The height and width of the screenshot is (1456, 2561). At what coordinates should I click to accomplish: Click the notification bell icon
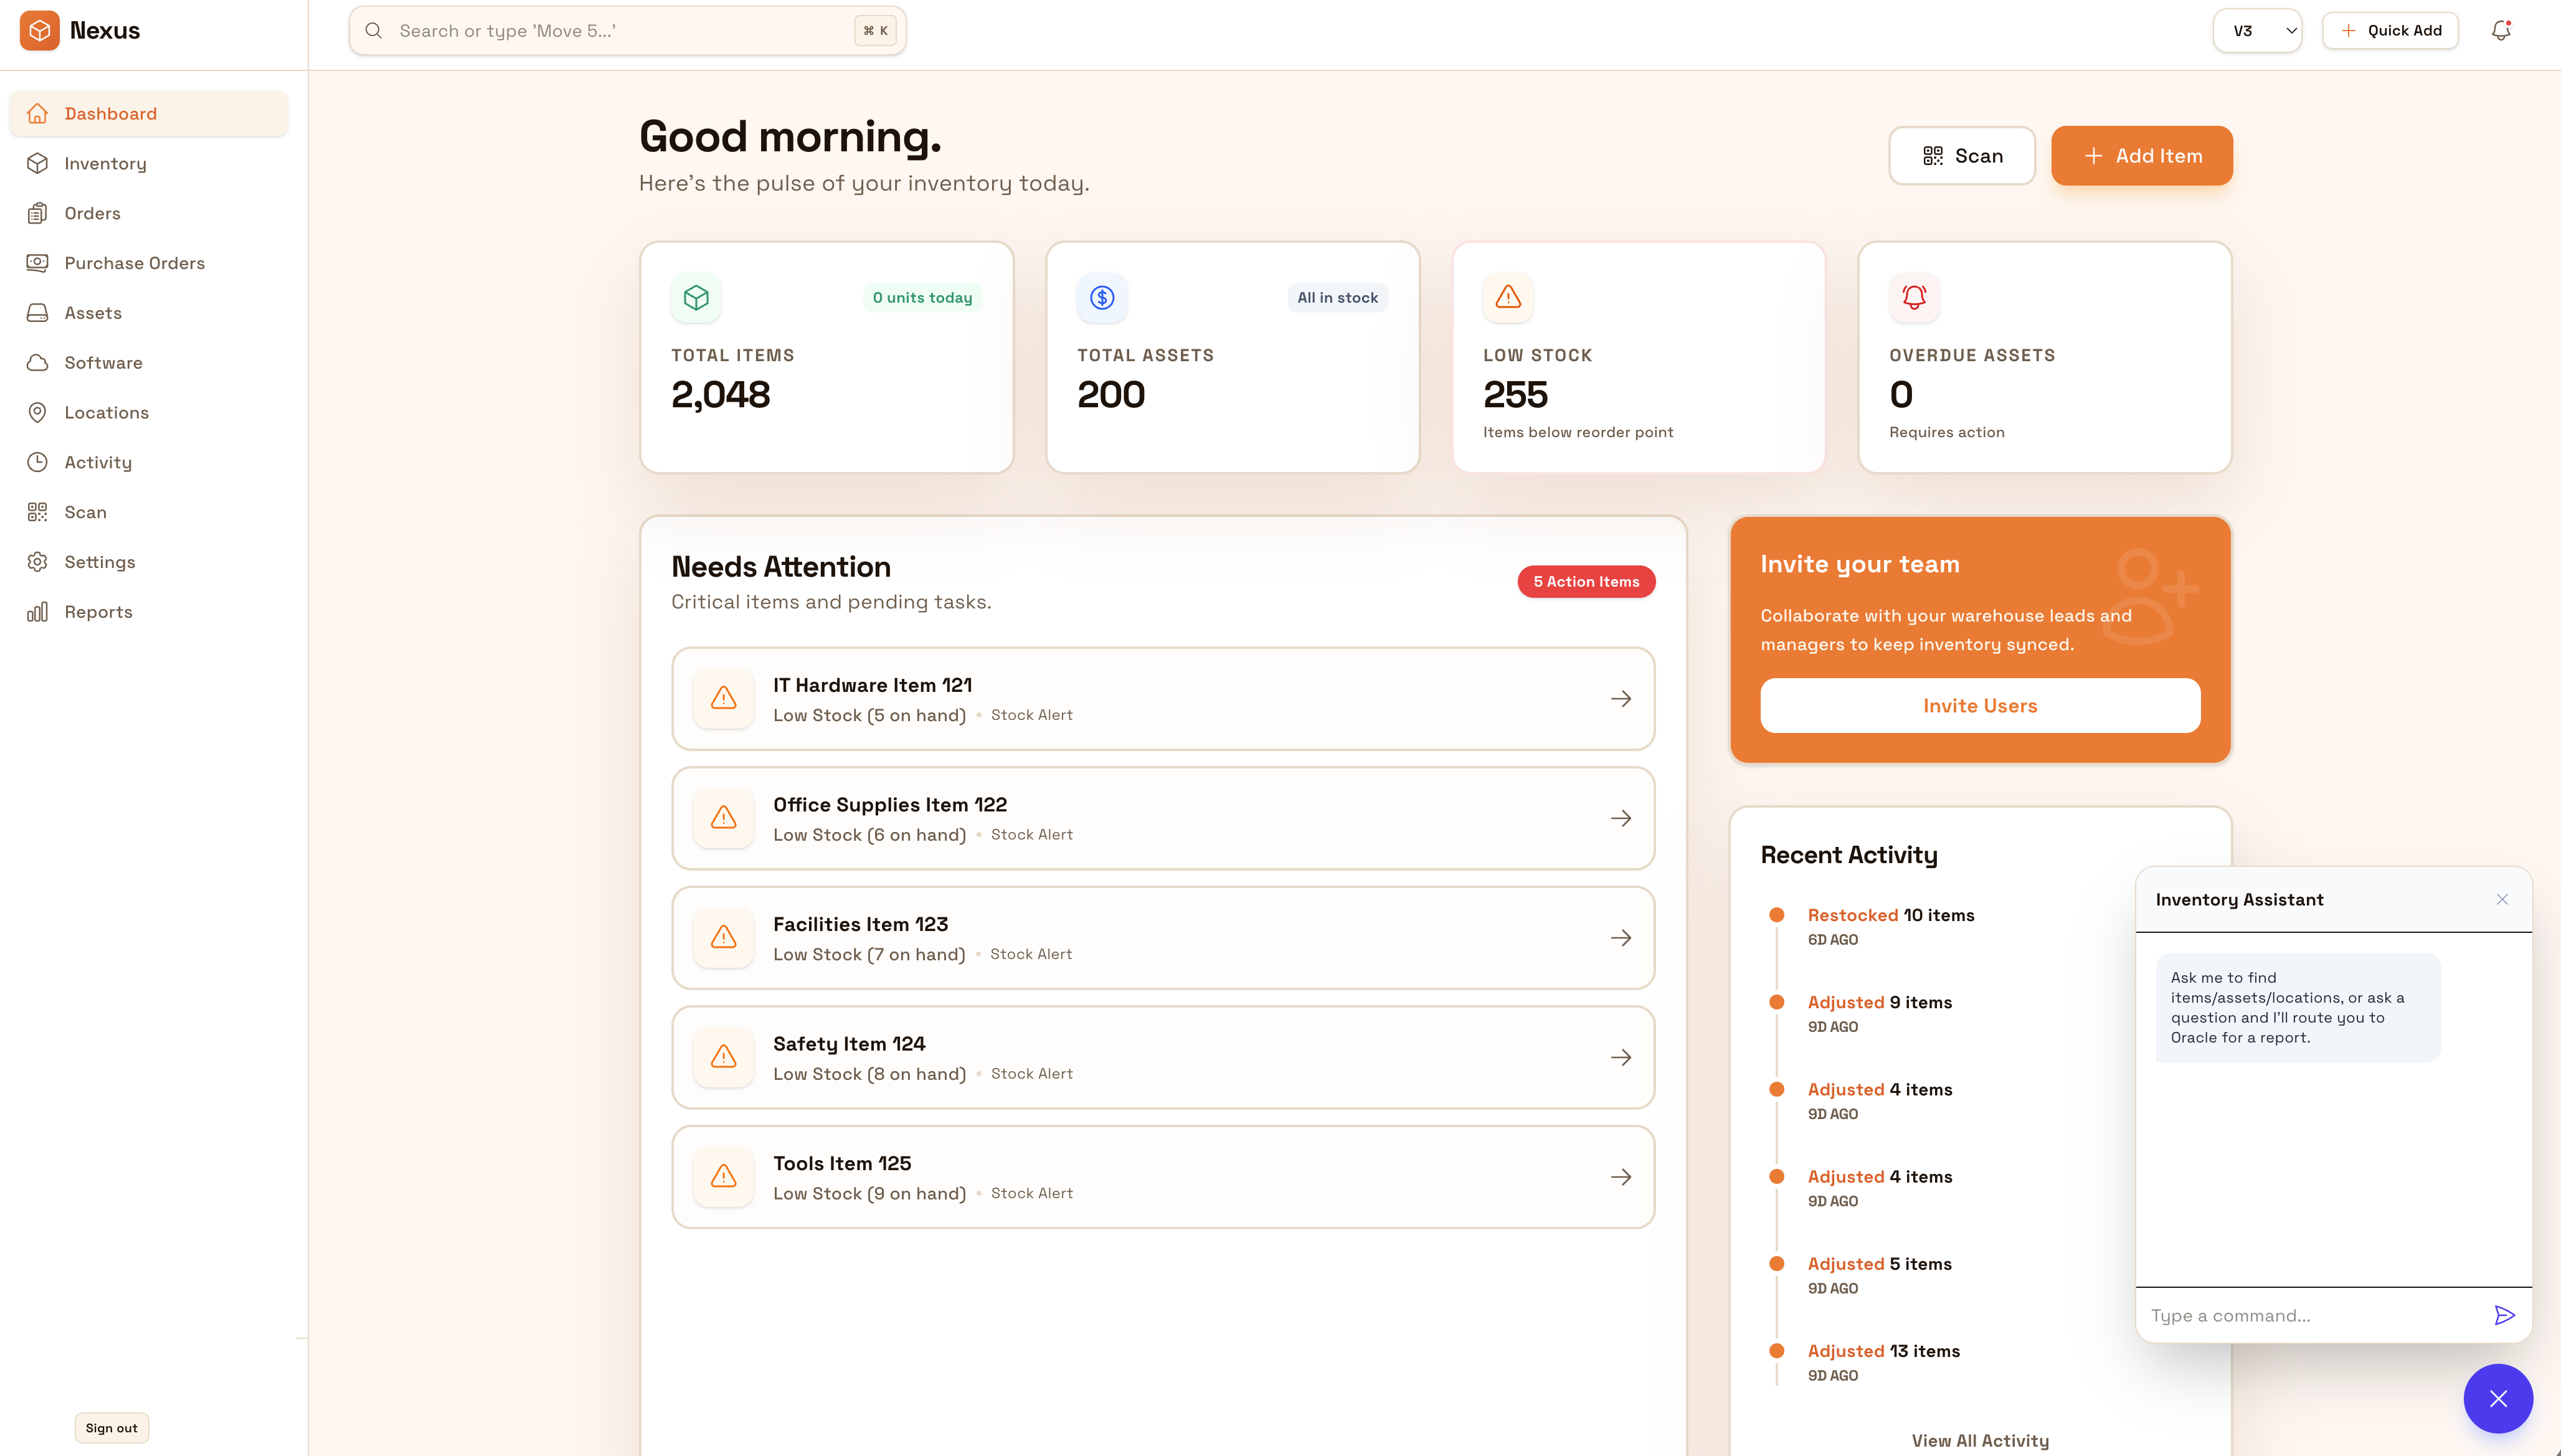pos(2501,30)
